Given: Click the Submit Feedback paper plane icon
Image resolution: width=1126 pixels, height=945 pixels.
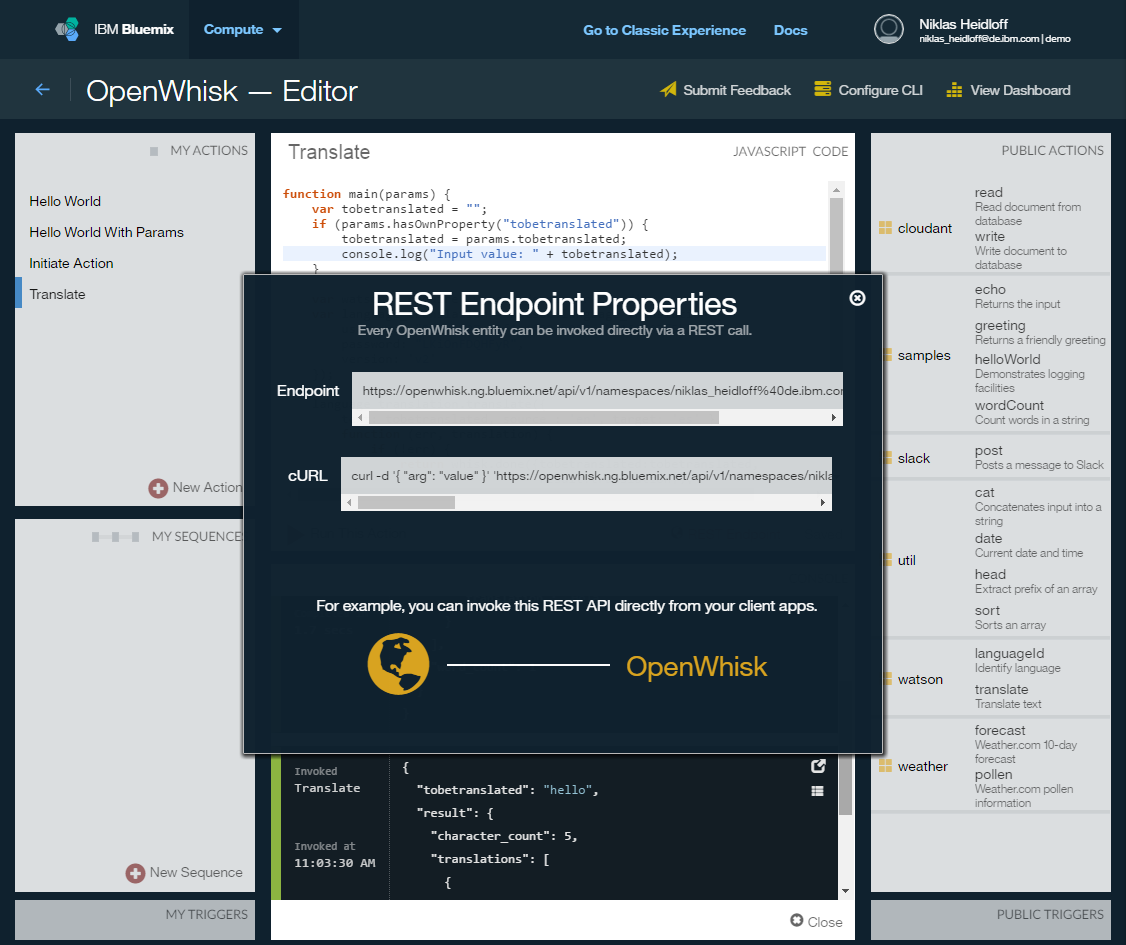Looking at the screenshot, I should [x=669, y=90].
